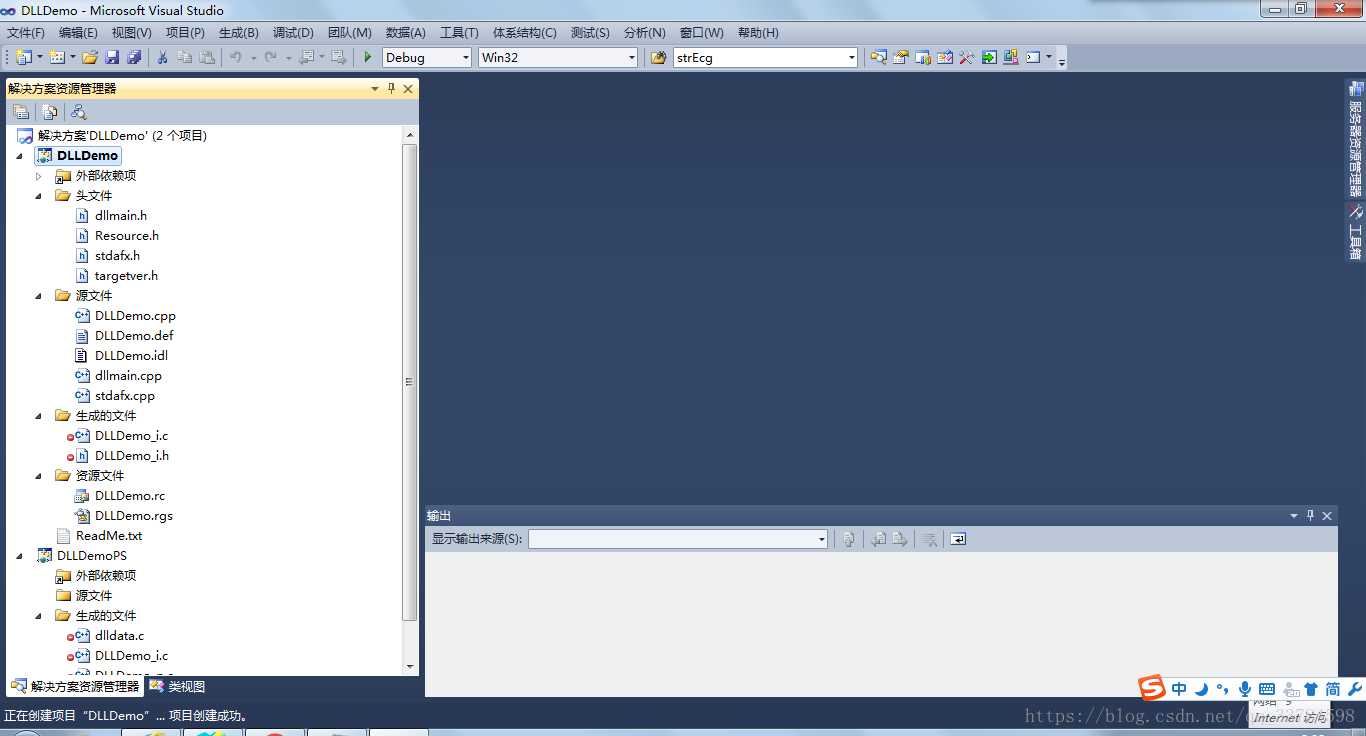Click Solution Explorer vertical scrollbar thumb
The image size is (1366, 736).
(409, 382)
